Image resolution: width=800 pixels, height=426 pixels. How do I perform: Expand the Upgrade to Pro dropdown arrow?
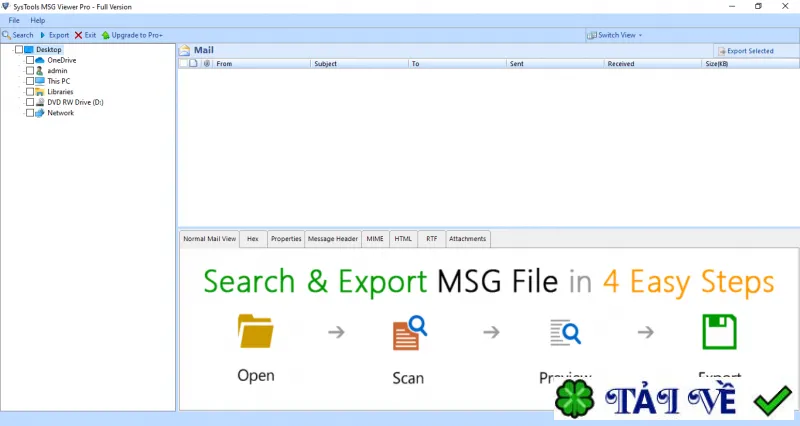161,36
